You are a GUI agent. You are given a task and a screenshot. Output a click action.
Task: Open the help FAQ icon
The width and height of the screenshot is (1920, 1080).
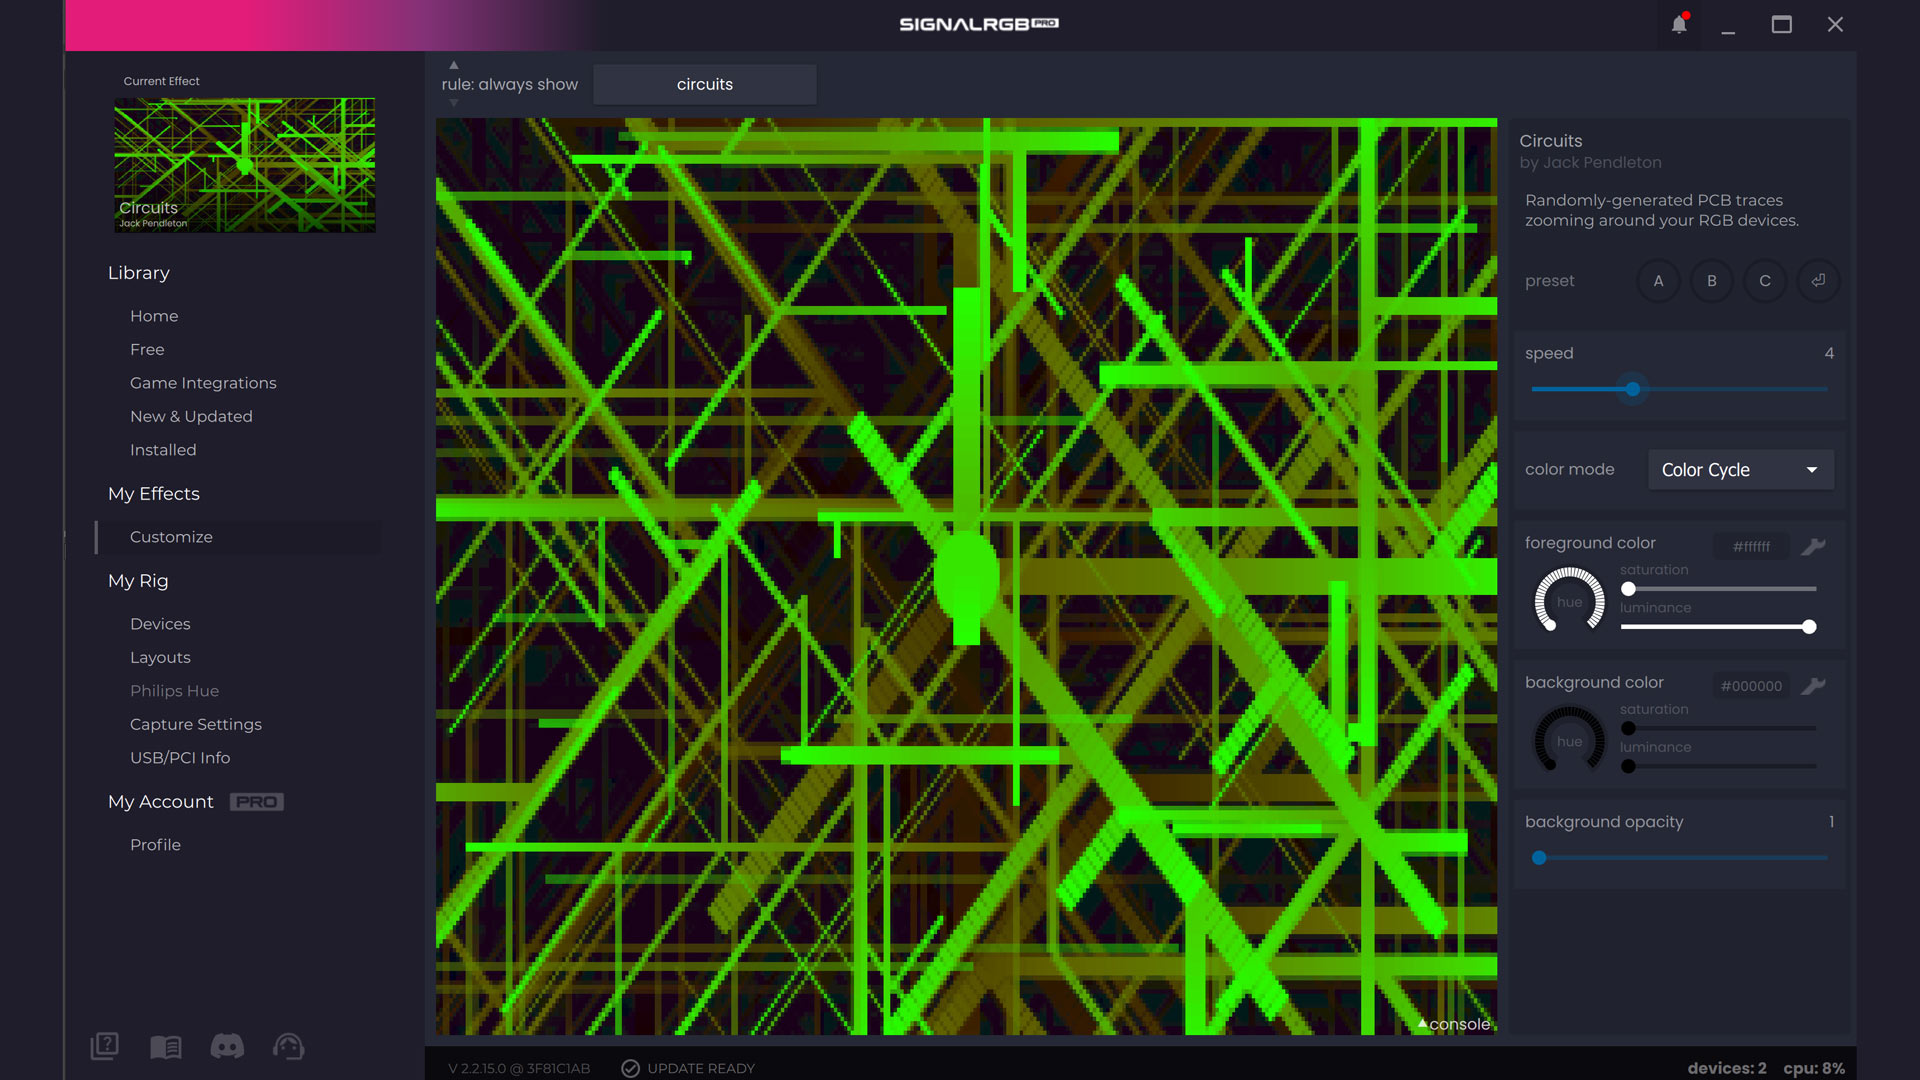pyautogui.click(x=105, y=1046)
